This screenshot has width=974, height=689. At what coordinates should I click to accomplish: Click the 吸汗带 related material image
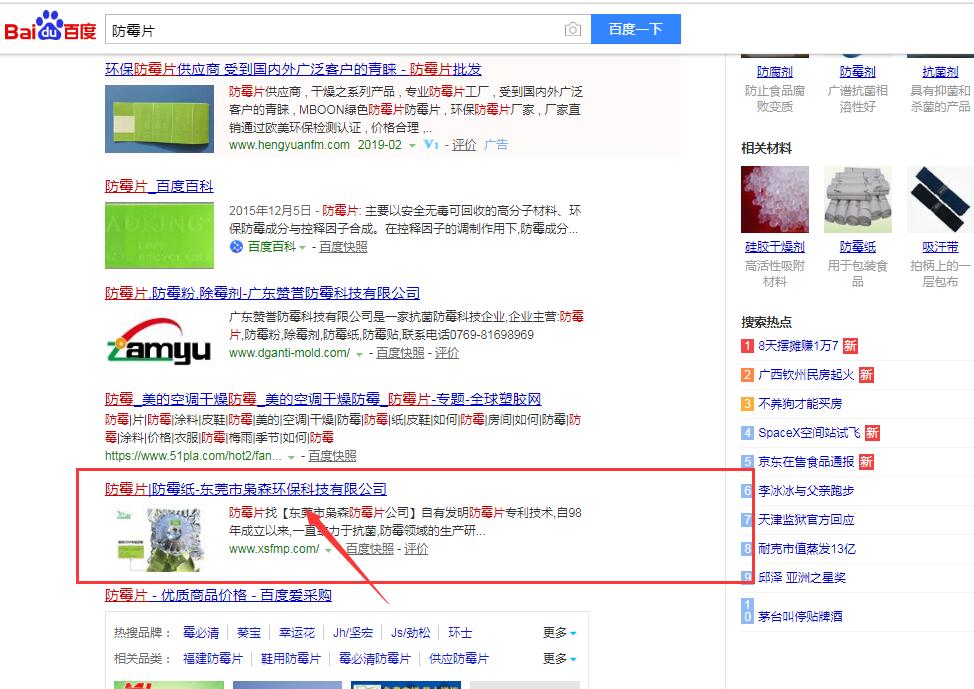(939, 199)
